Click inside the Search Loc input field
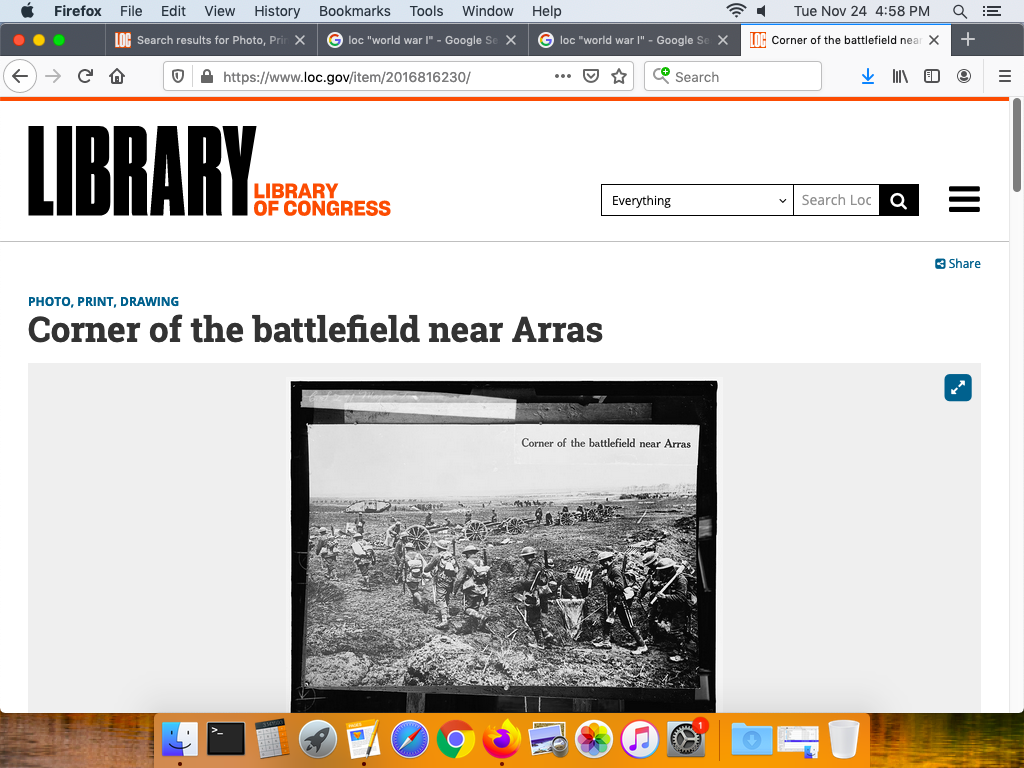The height and width of the screenshot is (768, 1024). tap(836, 200)
